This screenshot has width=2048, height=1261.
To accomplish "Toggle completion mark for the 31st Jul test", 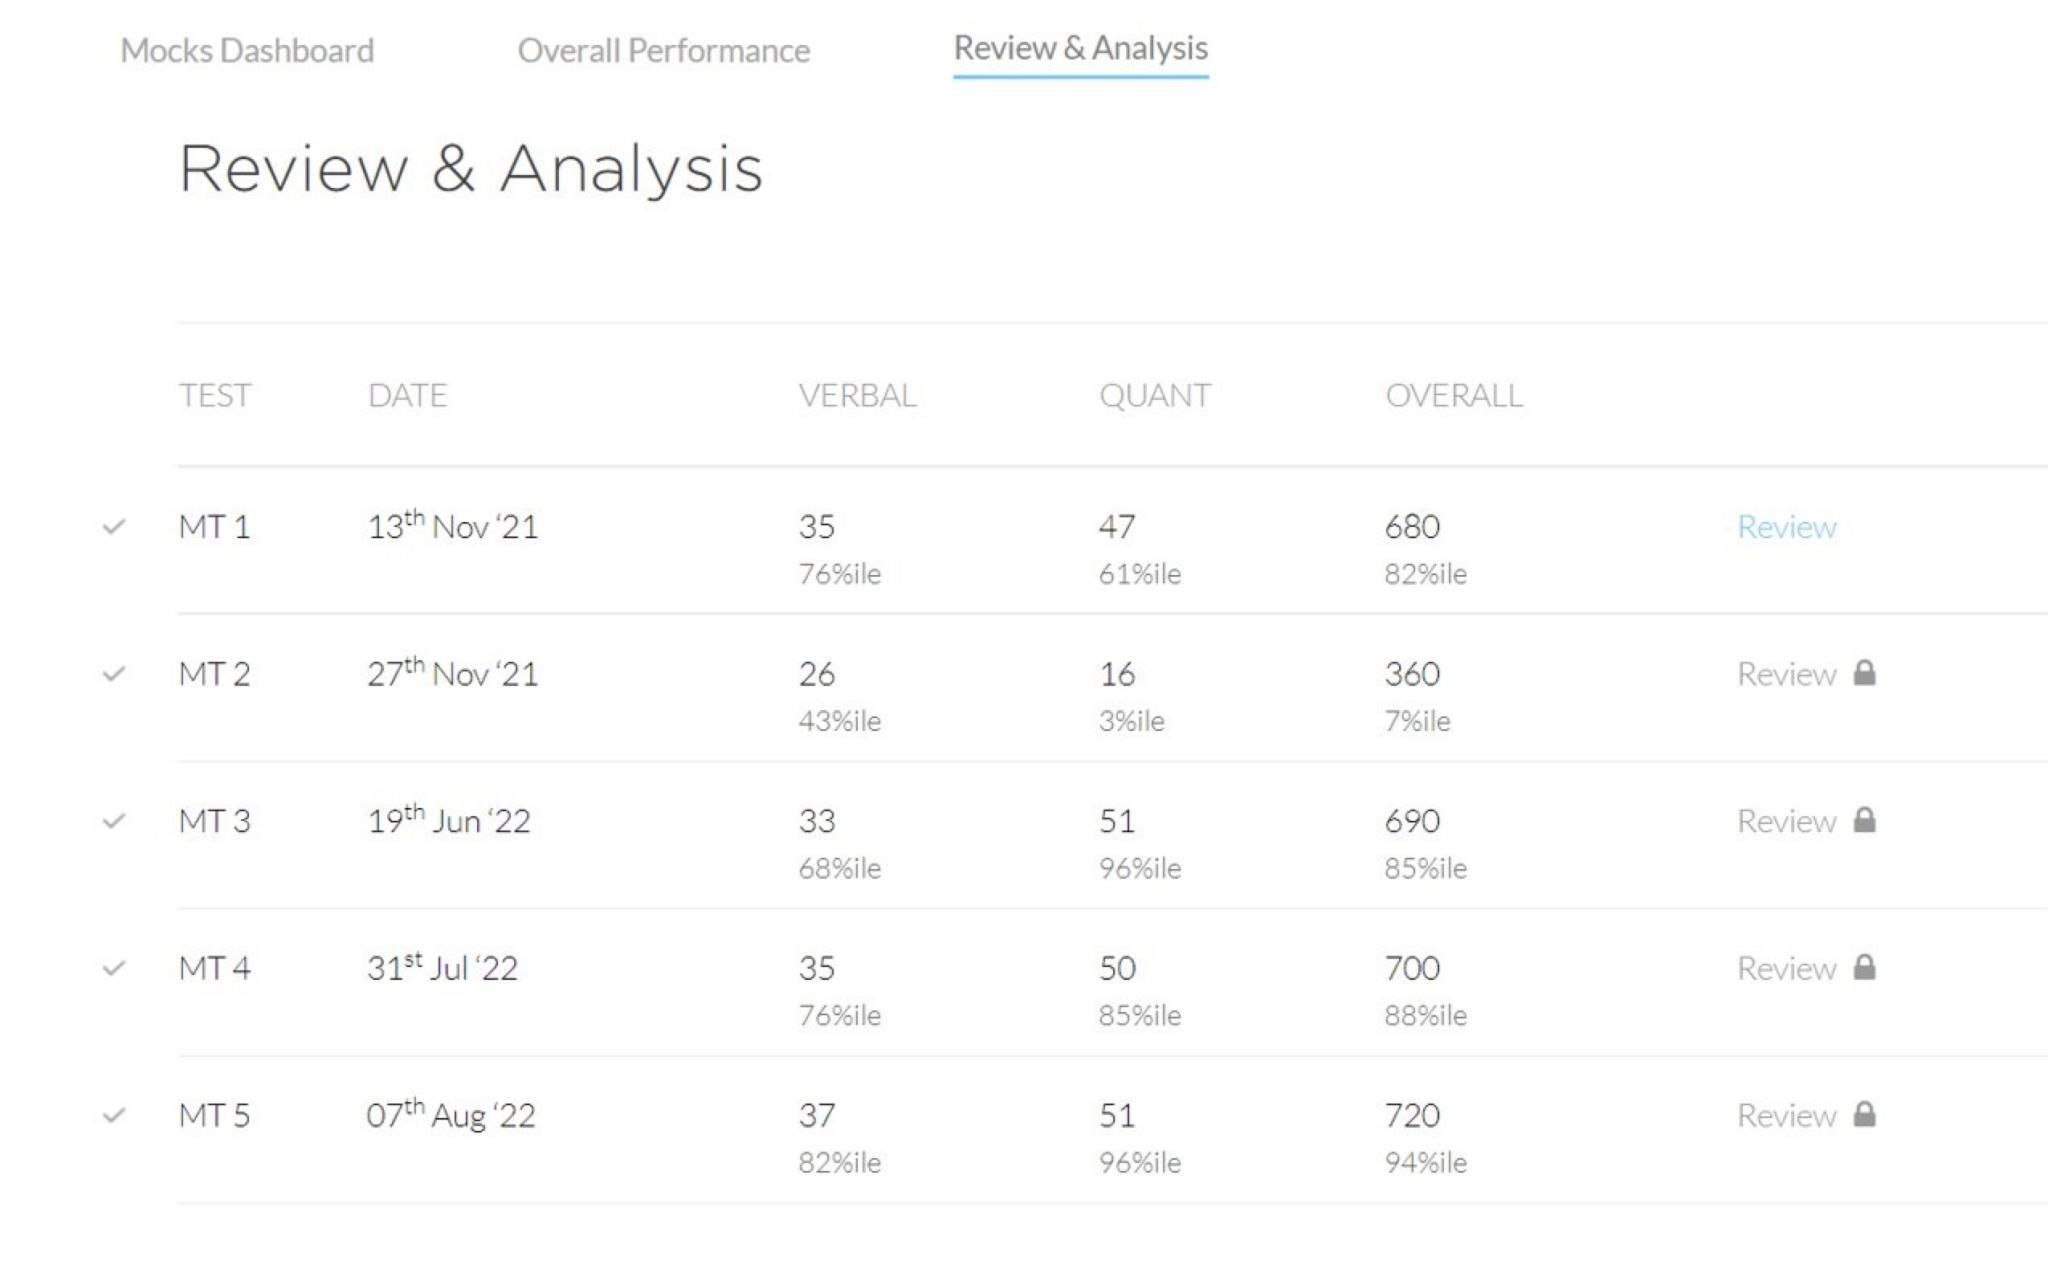I will click(114, 967).
